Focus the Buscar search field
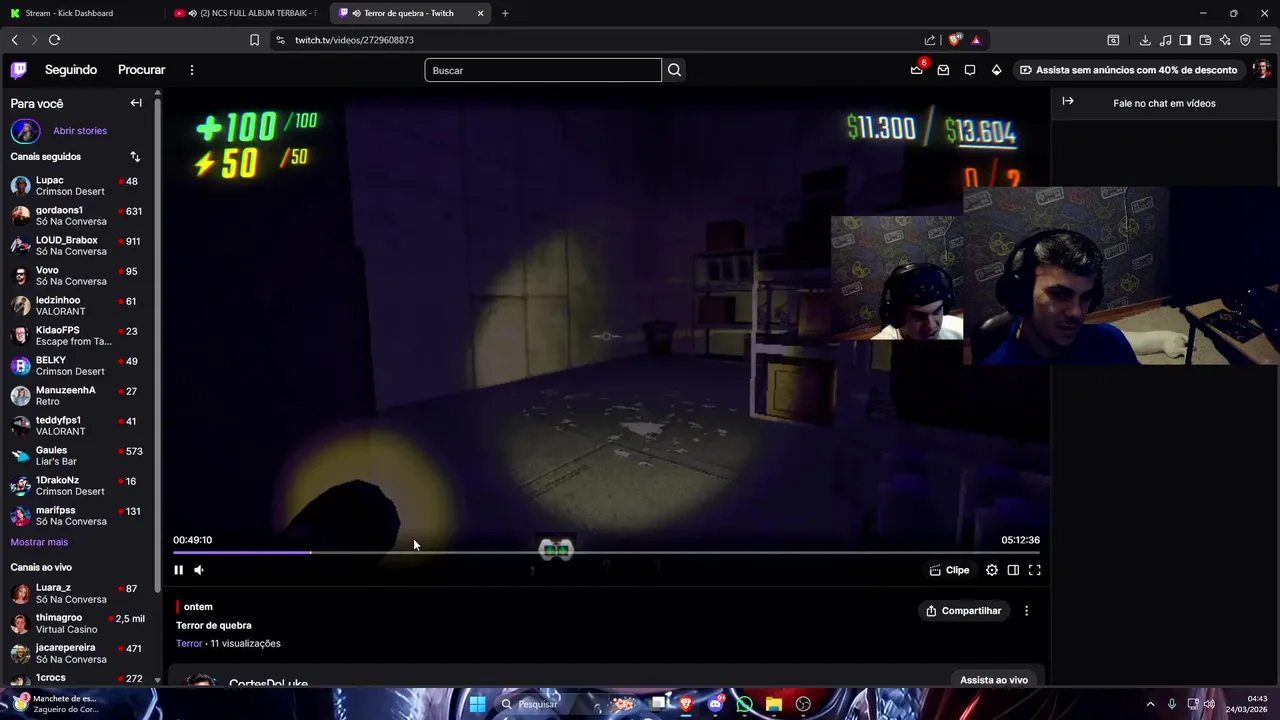The image size is (1280, 720). coord(543,70)
